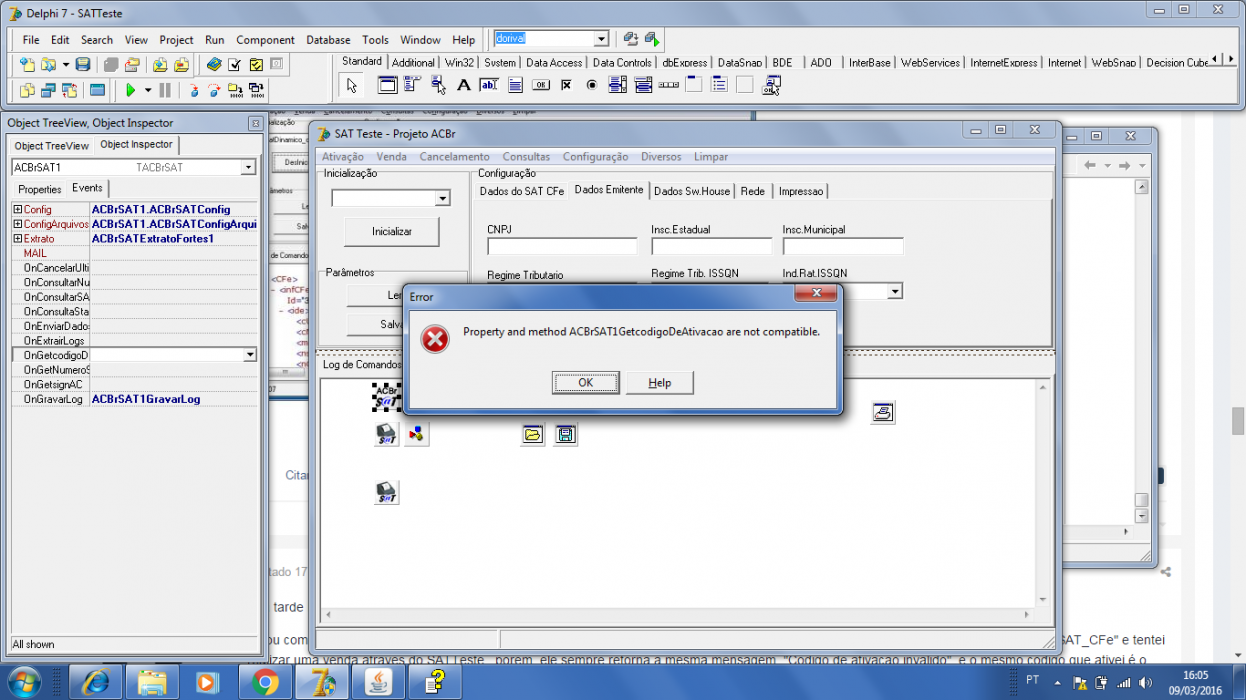Image resolution: width=1246 pixels, height=700 pixels.
Task: Click the Insc.Municipal input field
Action: pos(843,246)
